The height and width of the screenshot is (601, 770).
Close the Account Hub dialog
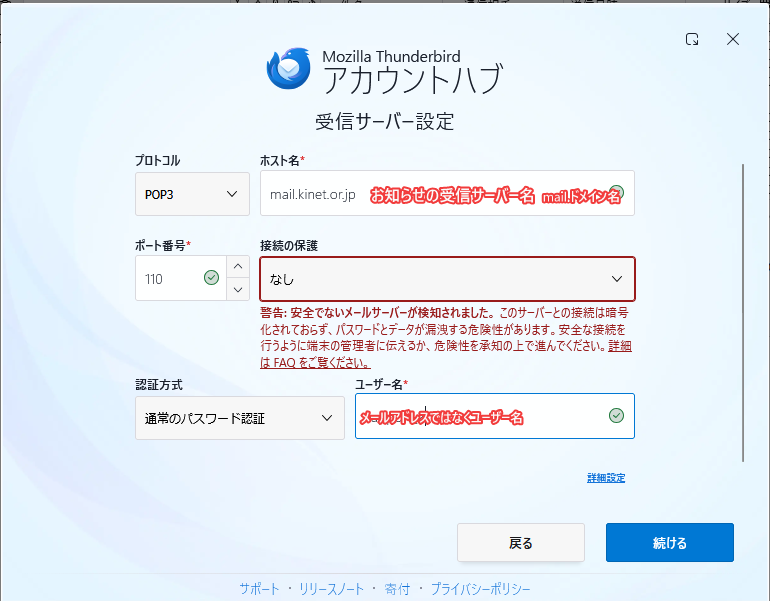733,39
